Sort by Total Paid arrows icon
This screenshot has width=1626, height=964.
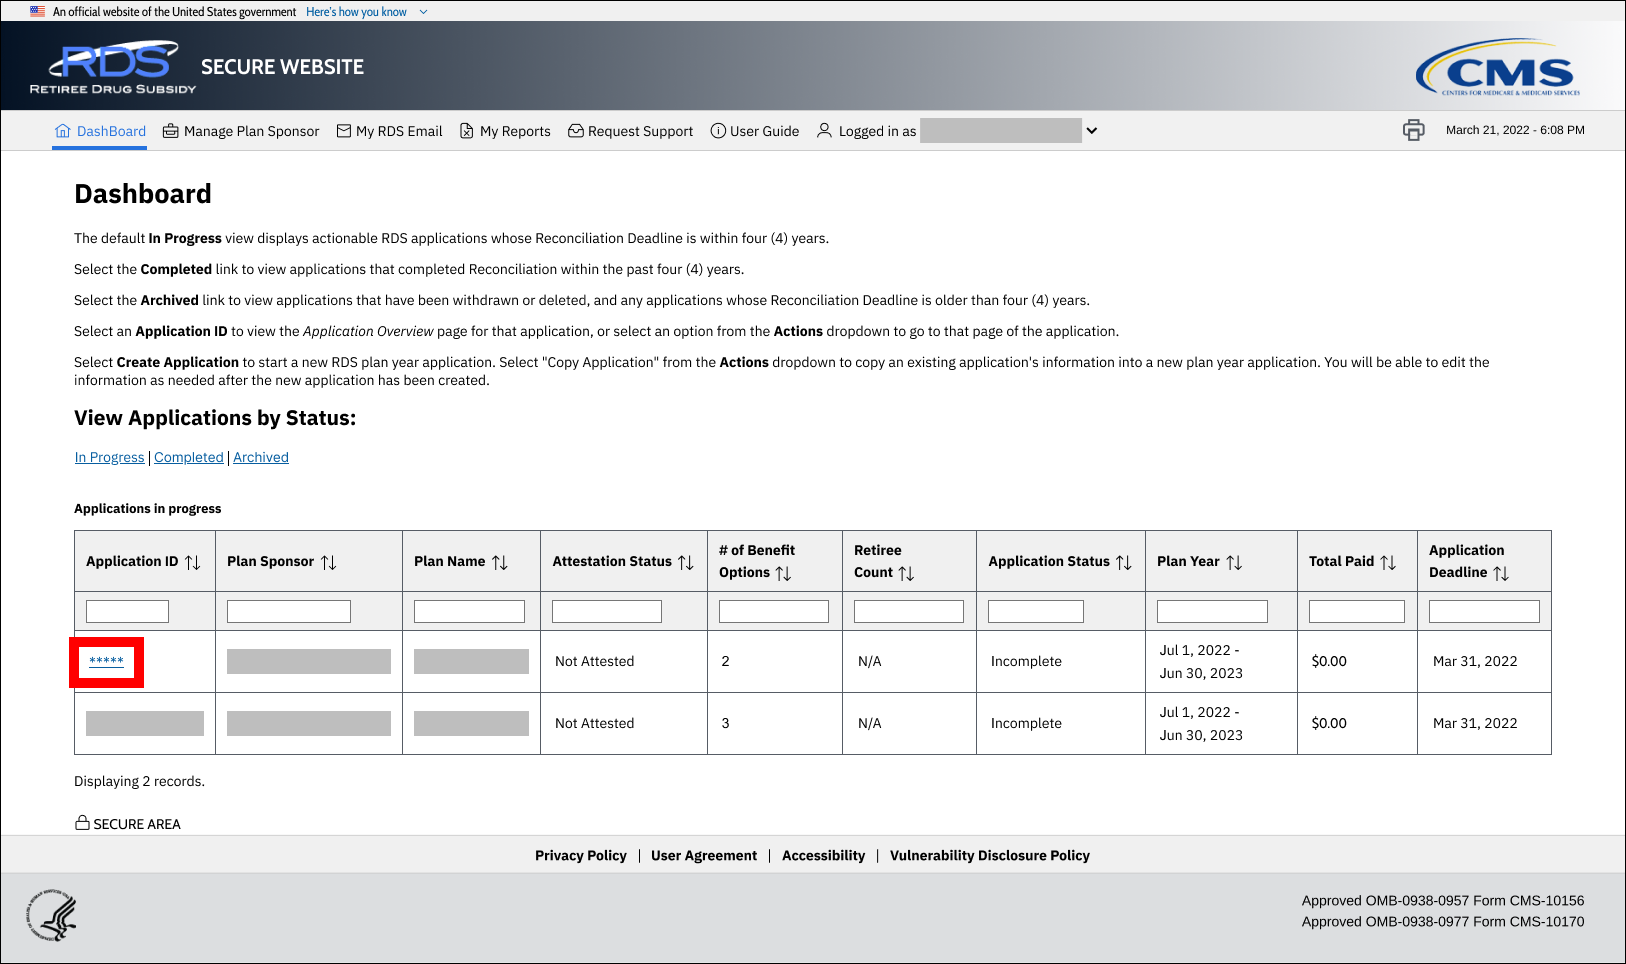[x=1388, y=562]
